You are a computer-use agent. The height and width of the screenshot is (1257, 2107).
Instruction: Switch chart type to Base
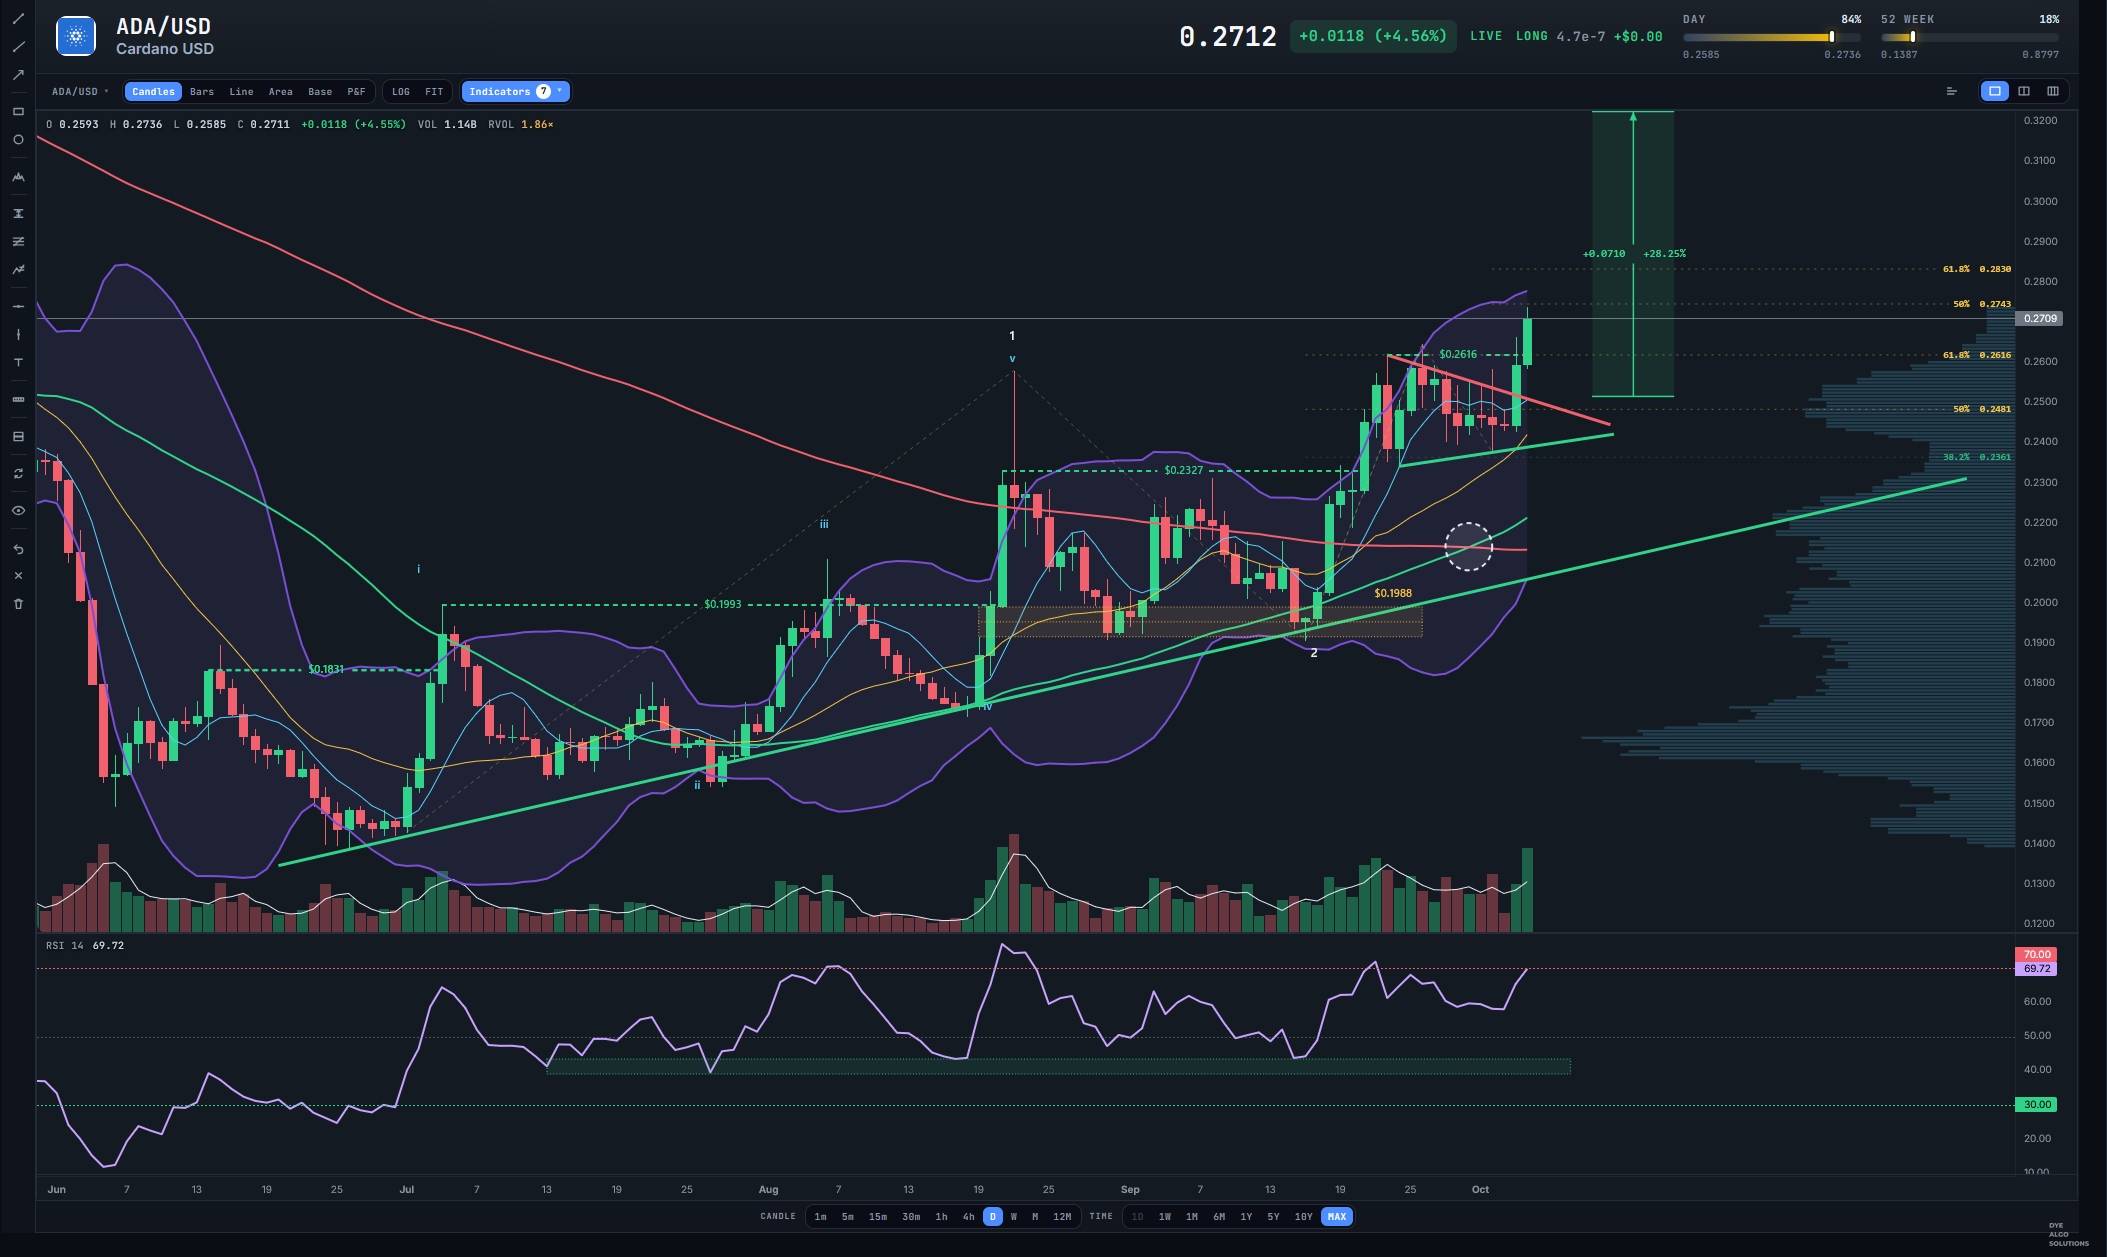(x=320, y=91)
